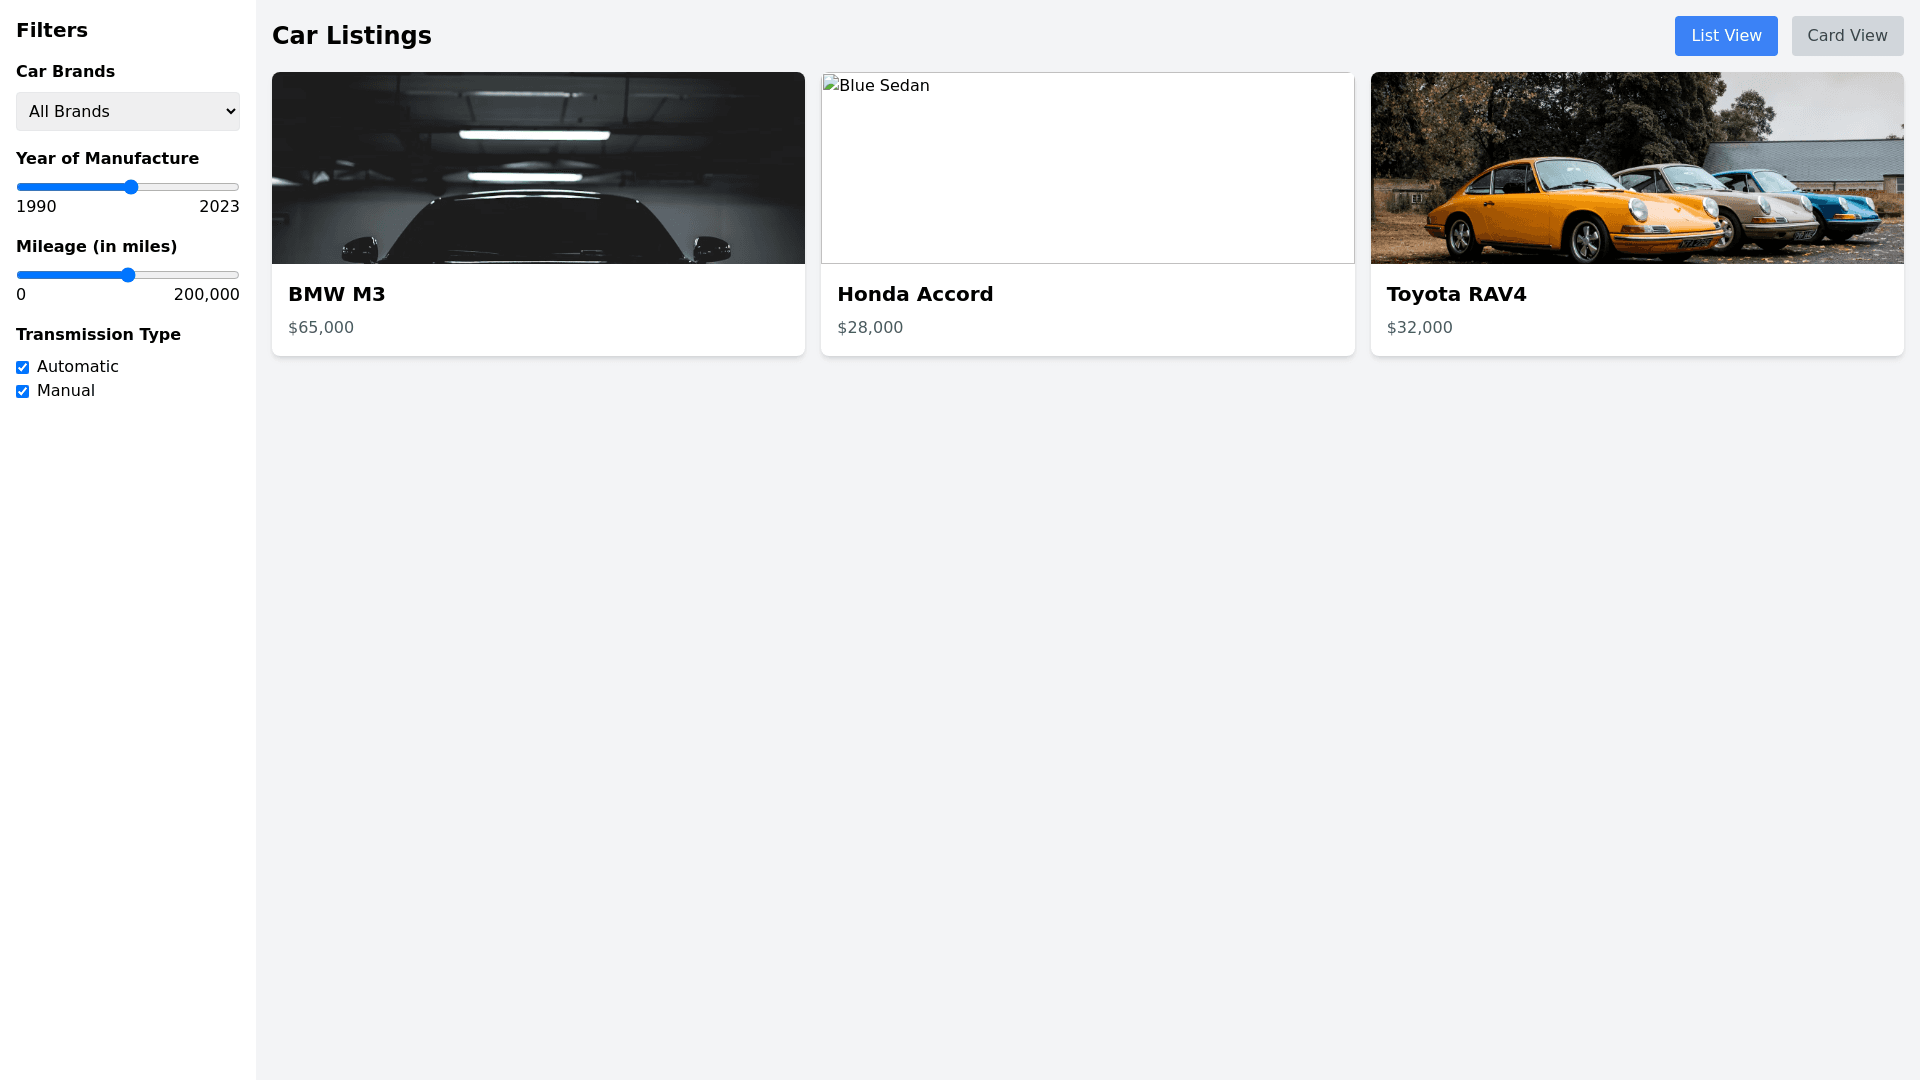Image resolution: width=1920 pixels, height=1080 pixels.
Task: Click the broken Blue Sedan image
Action: pyautogui.click(x=1087, y=168)
